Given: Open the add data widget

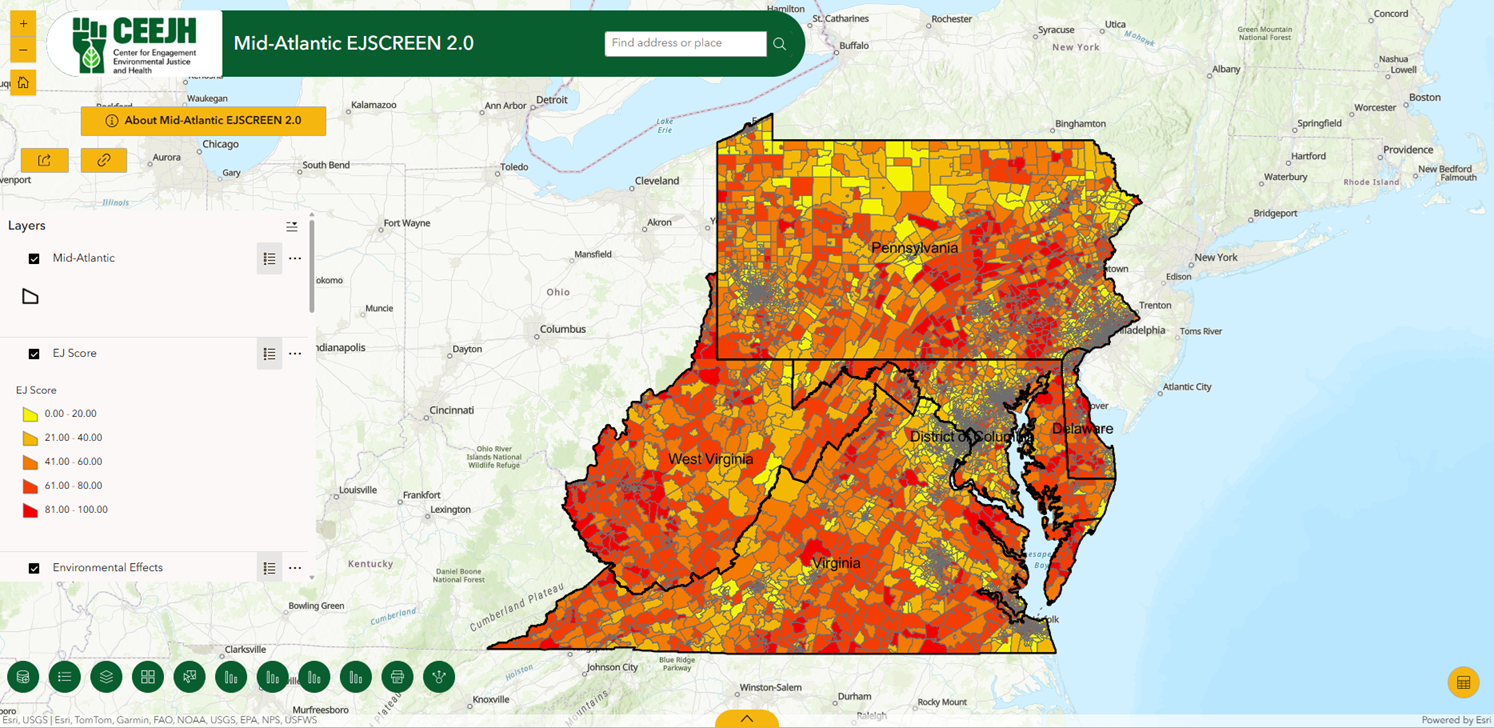Looking at the screenshot, I should click(23, 677).
